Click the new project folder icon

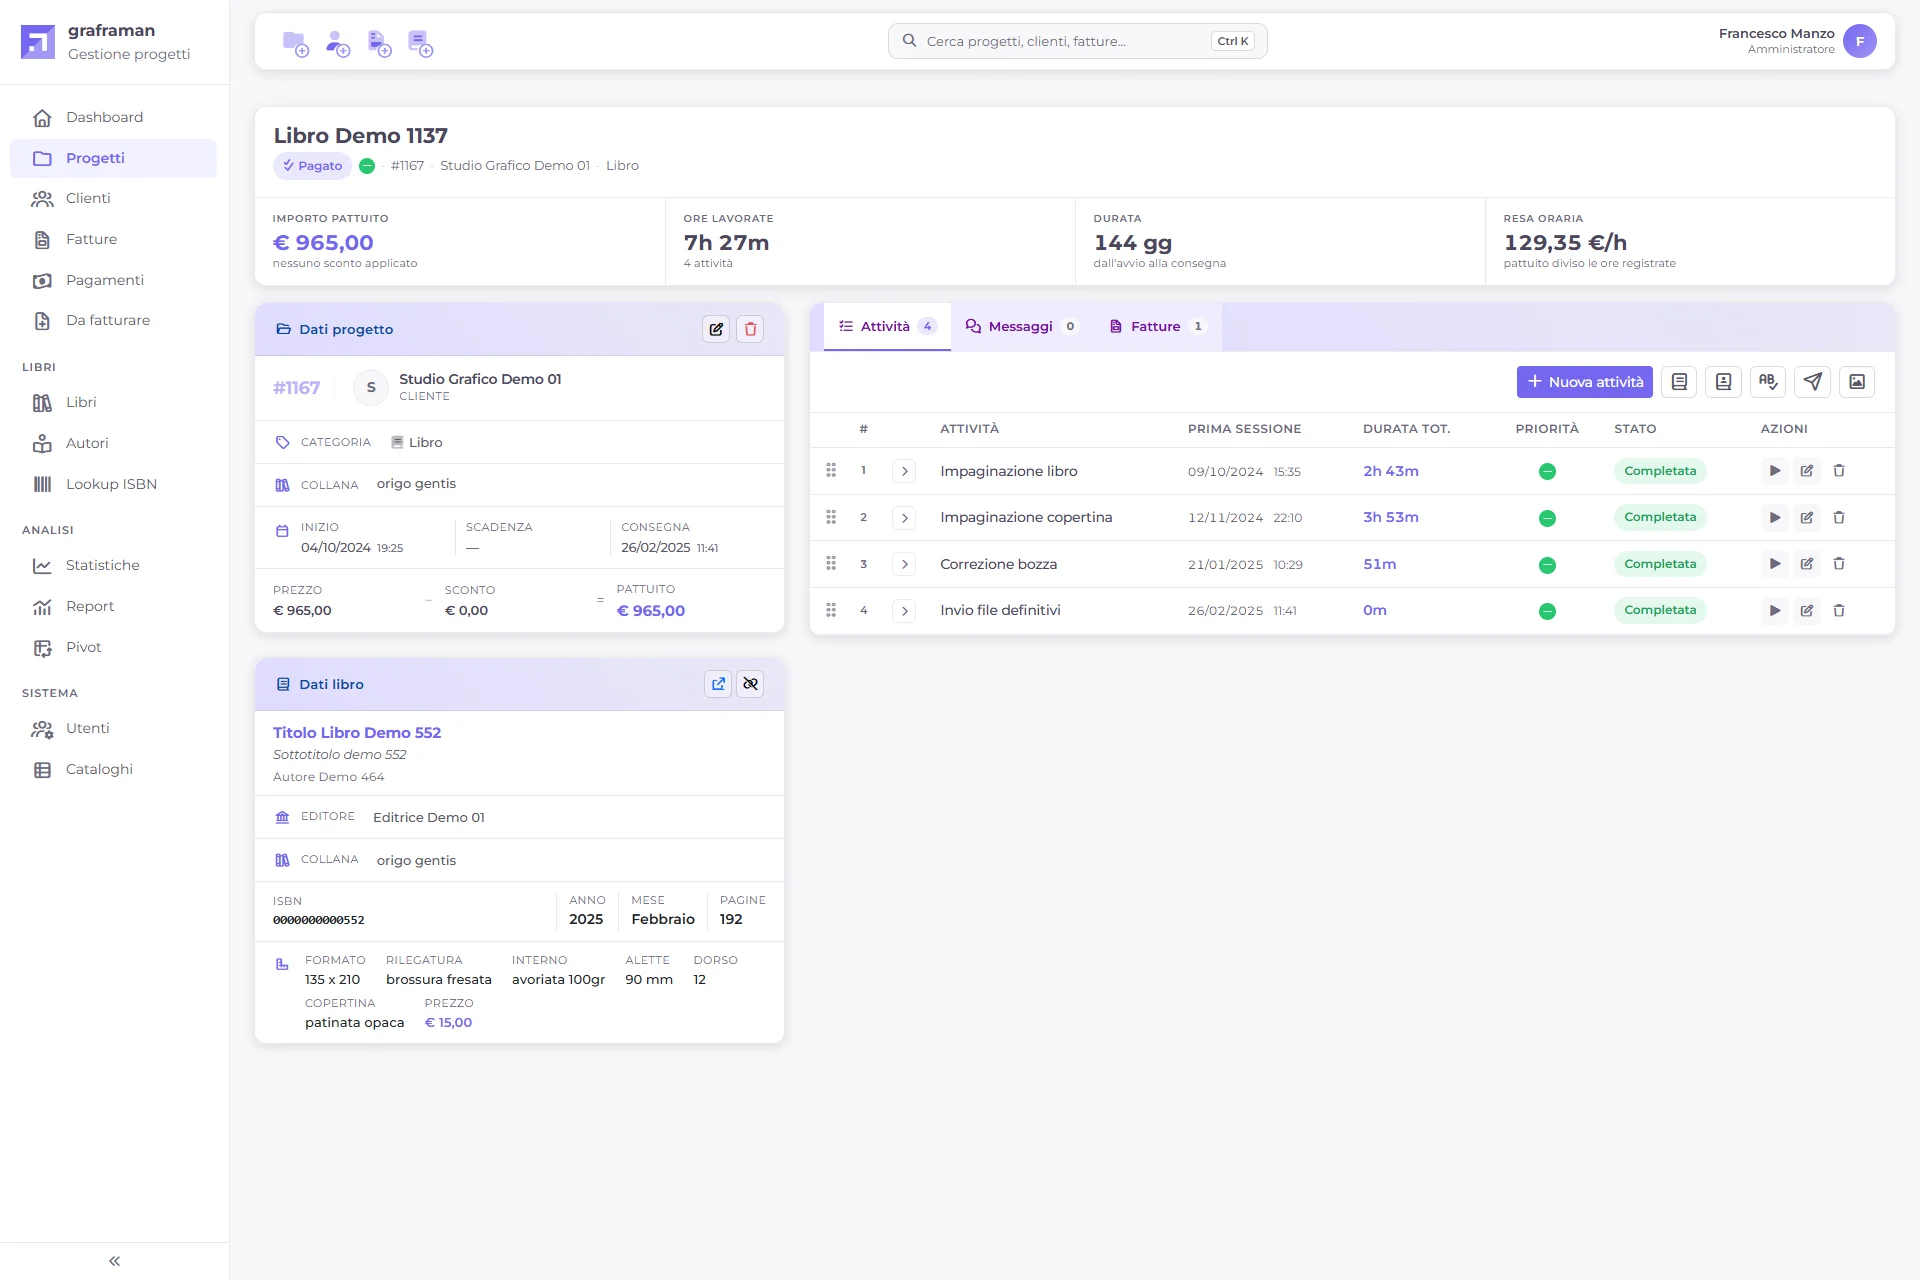(295, 43)
